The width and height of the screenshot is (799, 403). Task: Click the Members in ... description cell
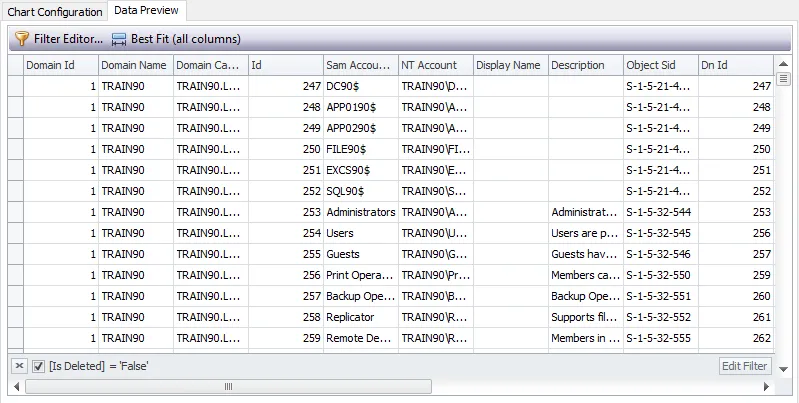point(585,338)
